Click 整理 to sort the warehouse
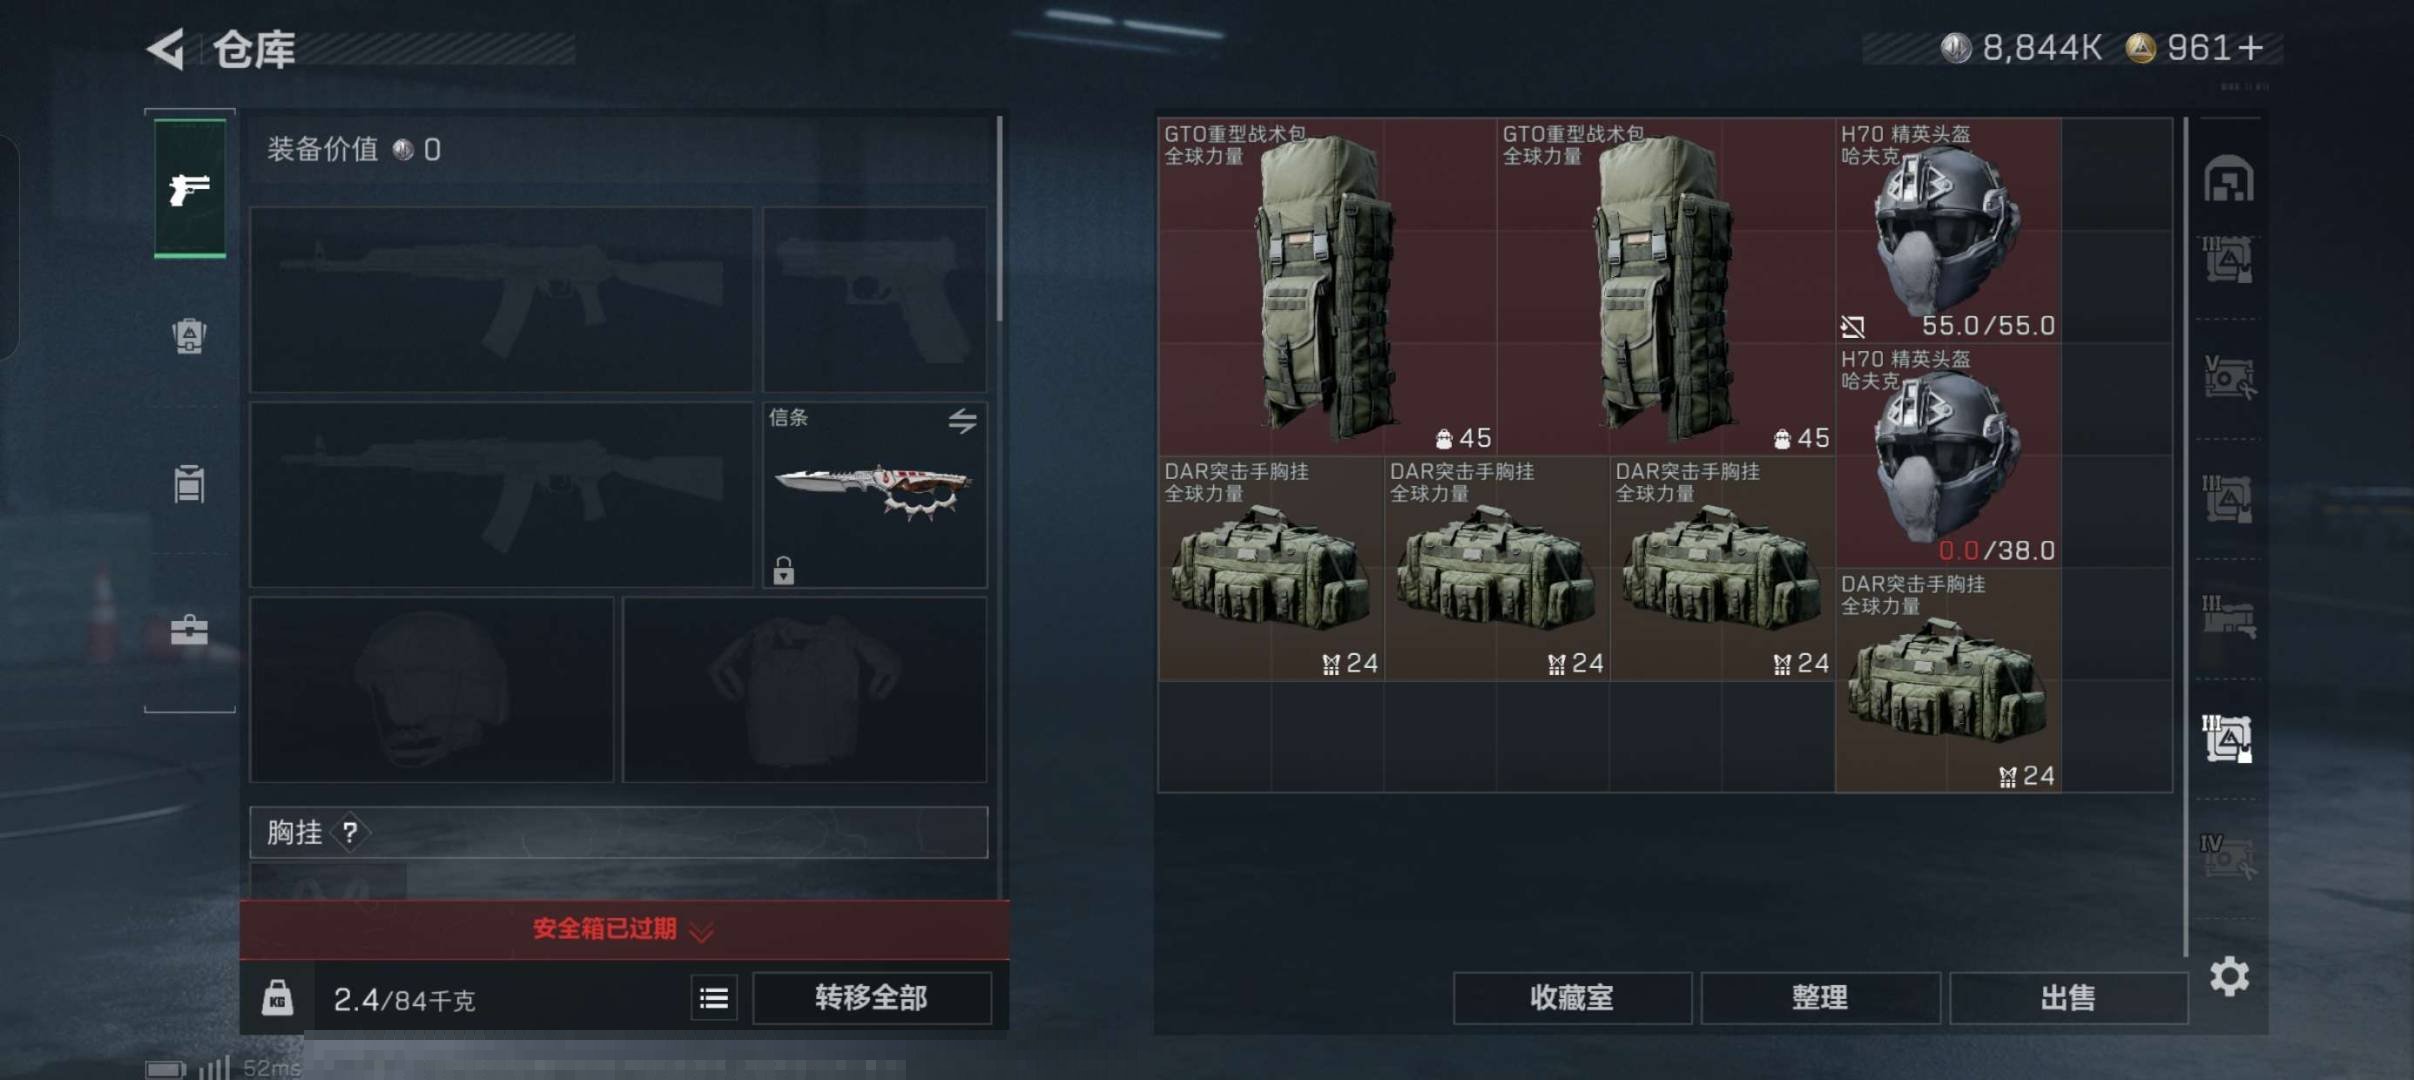 pyautogui.click(x=1820, y=998)
